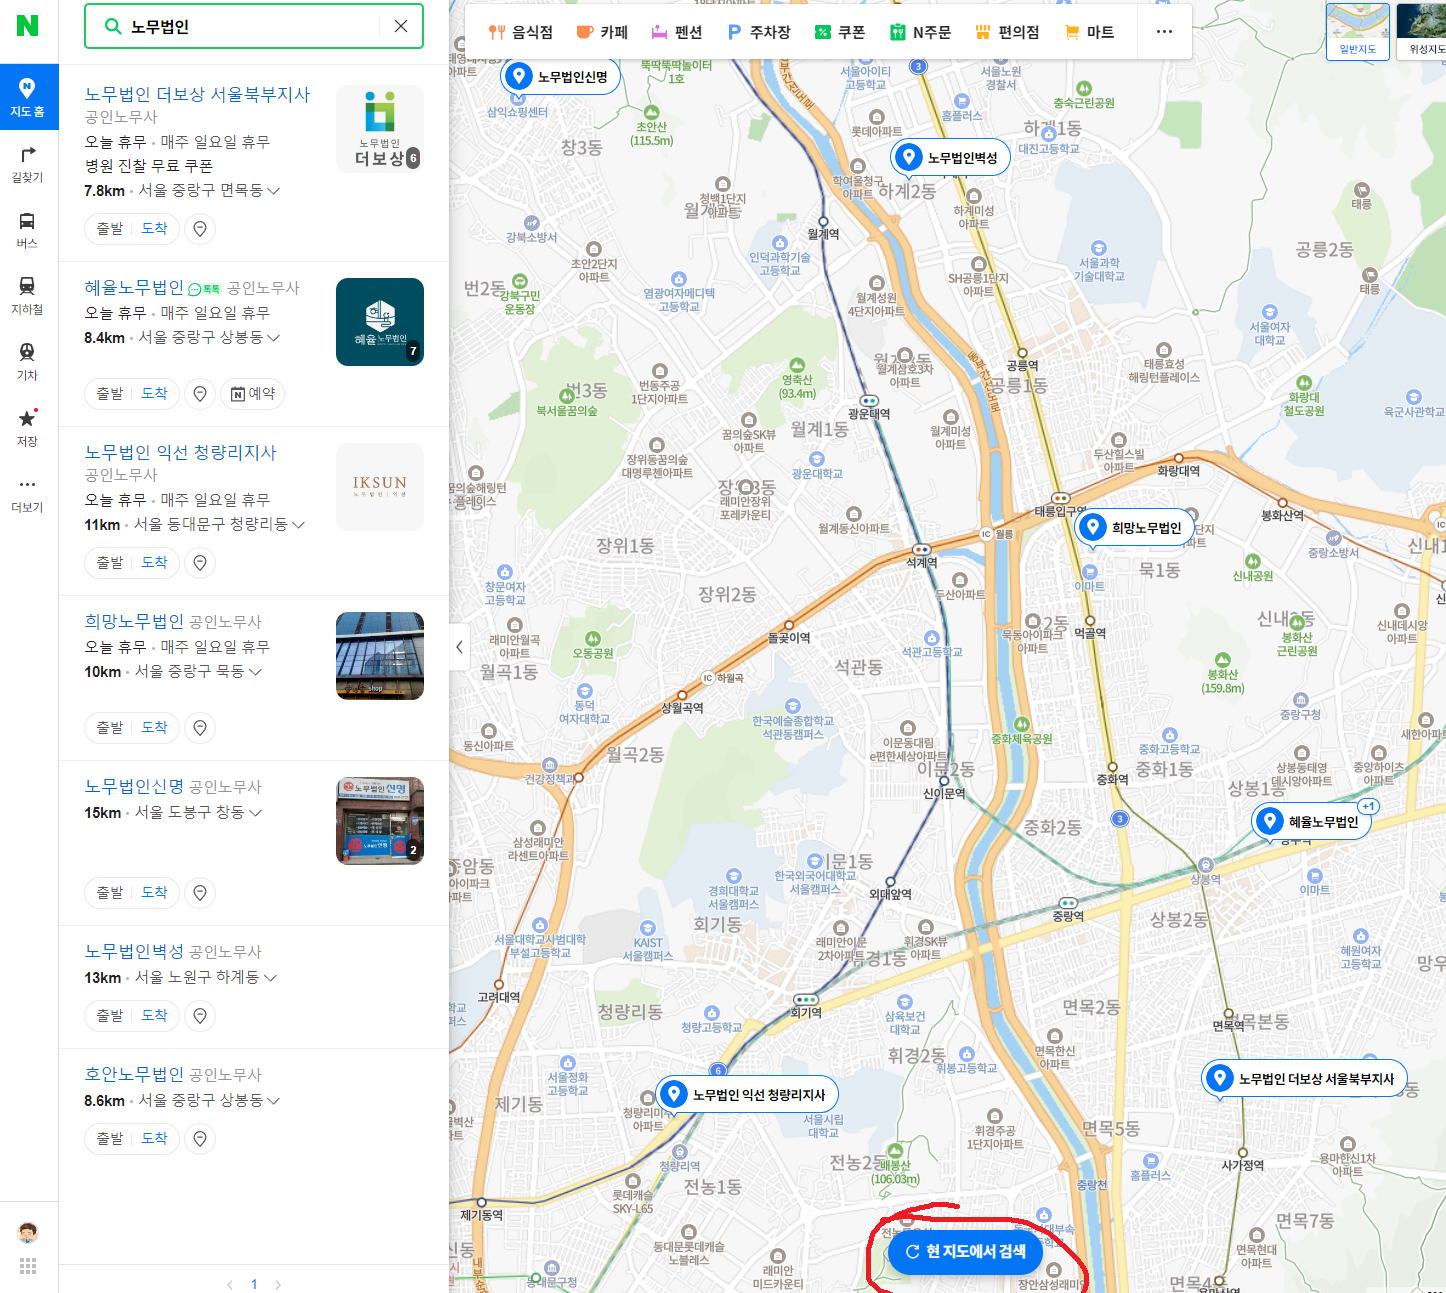Open 희망노무법인 result title
The width and height of the screenshot is (1446, 1293).
point(134,621)
